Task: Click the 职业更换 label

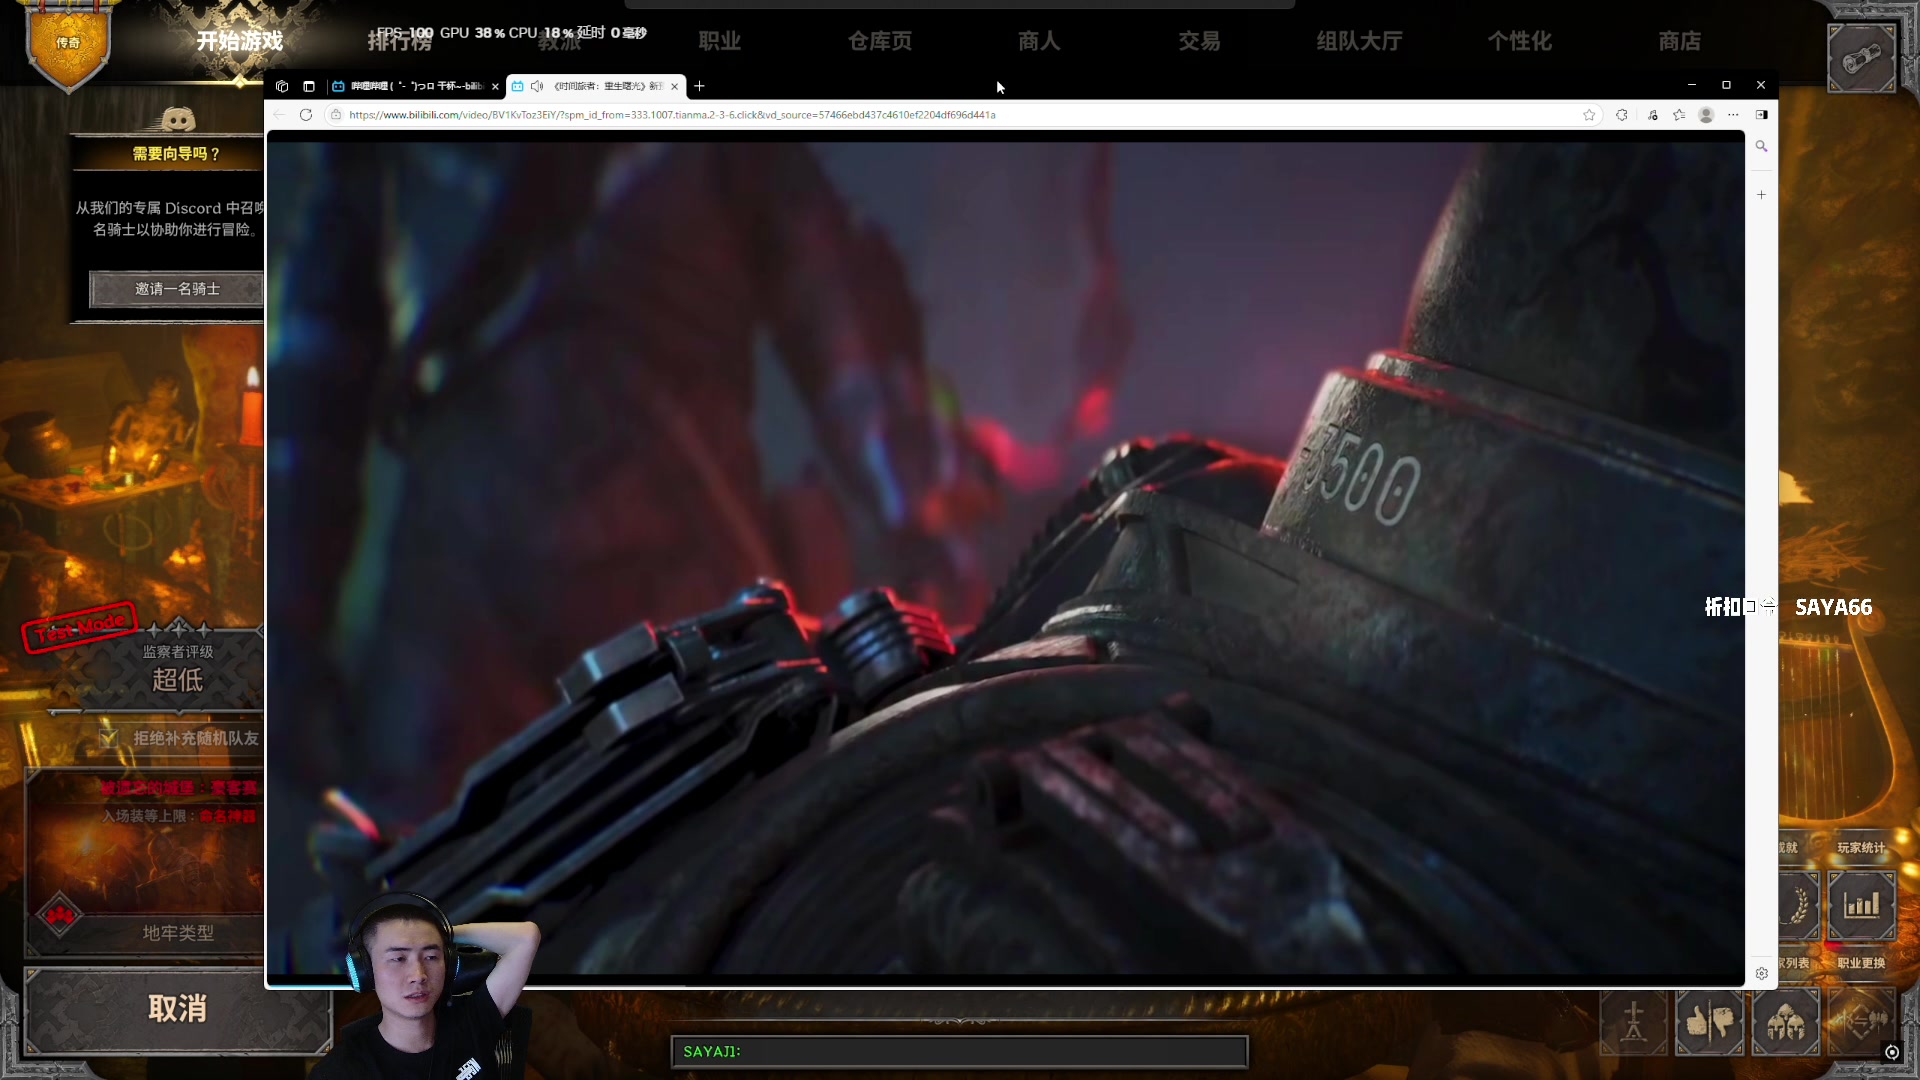Action: point(1861,963)
